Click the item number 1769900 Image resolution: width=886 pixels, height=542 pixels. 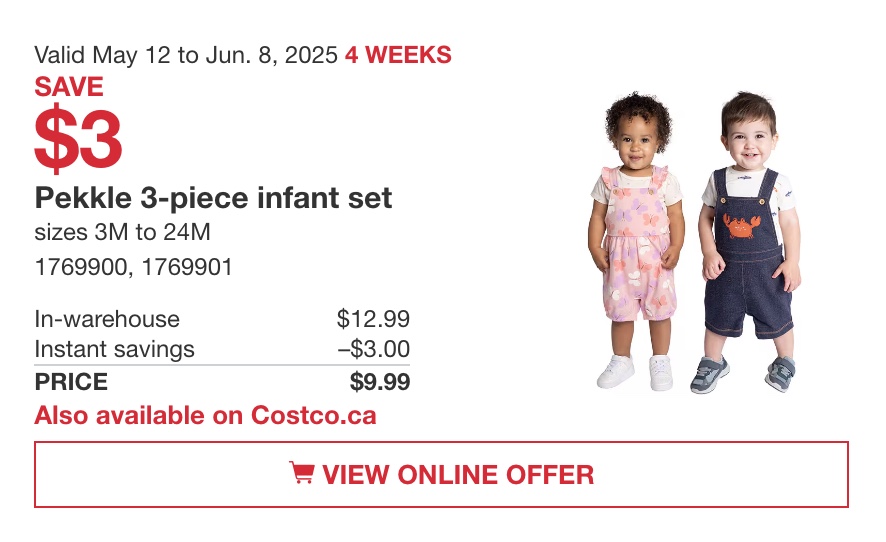(x=81, y=267)
